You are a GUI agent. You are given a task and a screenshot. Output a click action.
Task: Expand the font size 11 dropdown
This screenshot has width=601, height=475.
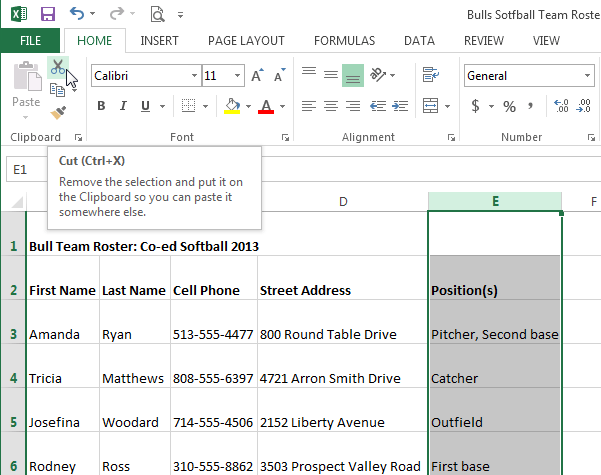tap(239, 76)
